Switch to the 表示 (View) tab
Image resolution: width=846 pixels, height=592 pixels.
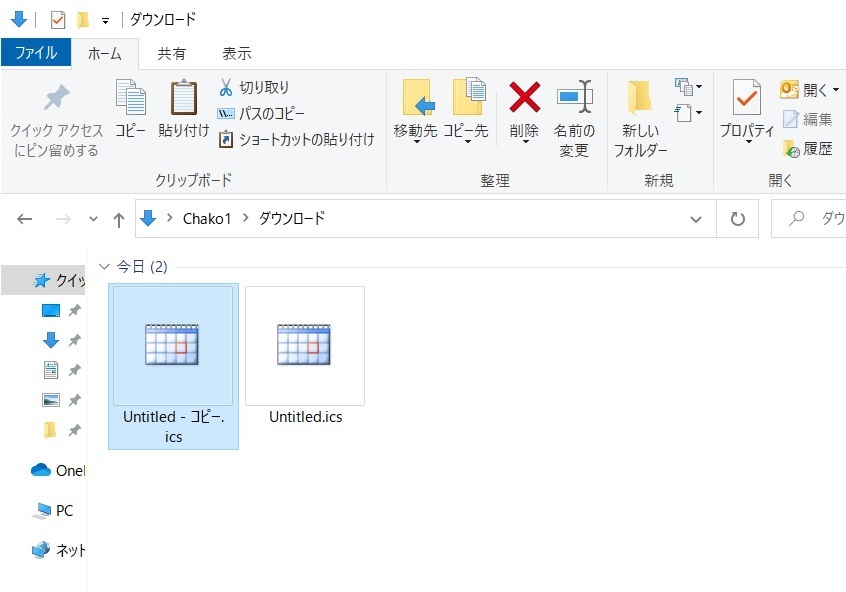pos(236,53)
